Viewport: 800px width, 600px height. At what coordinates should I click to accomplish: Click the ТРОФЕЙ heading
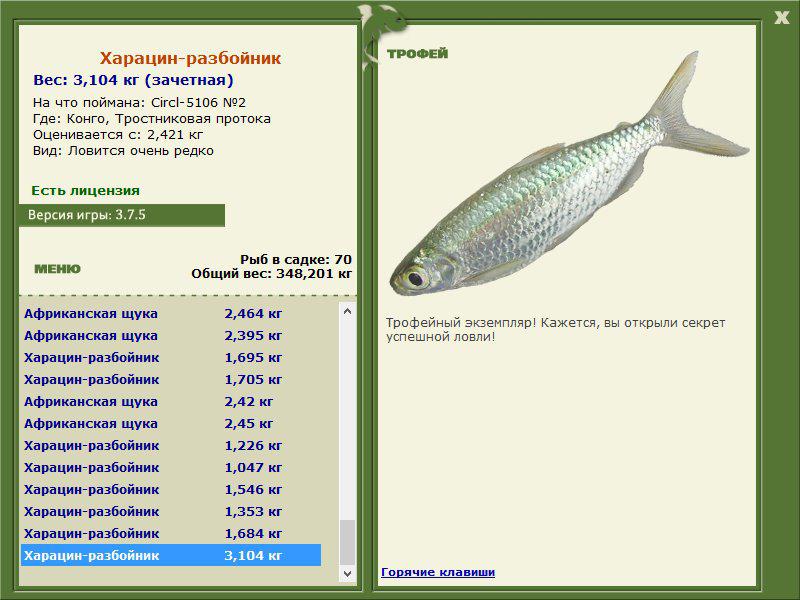417,54
